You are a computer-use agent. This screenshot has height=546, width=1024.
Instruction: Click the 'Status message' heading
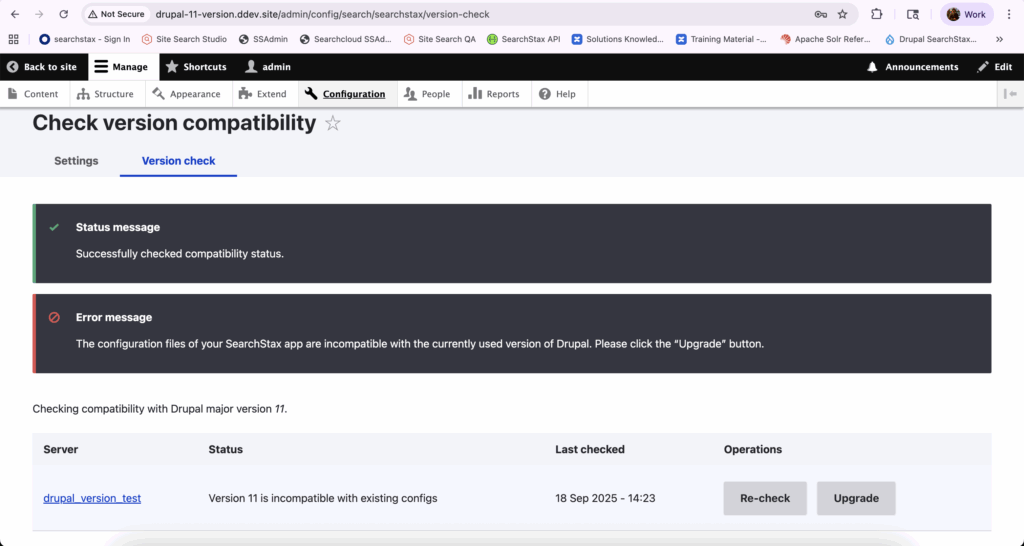(118, 227)
